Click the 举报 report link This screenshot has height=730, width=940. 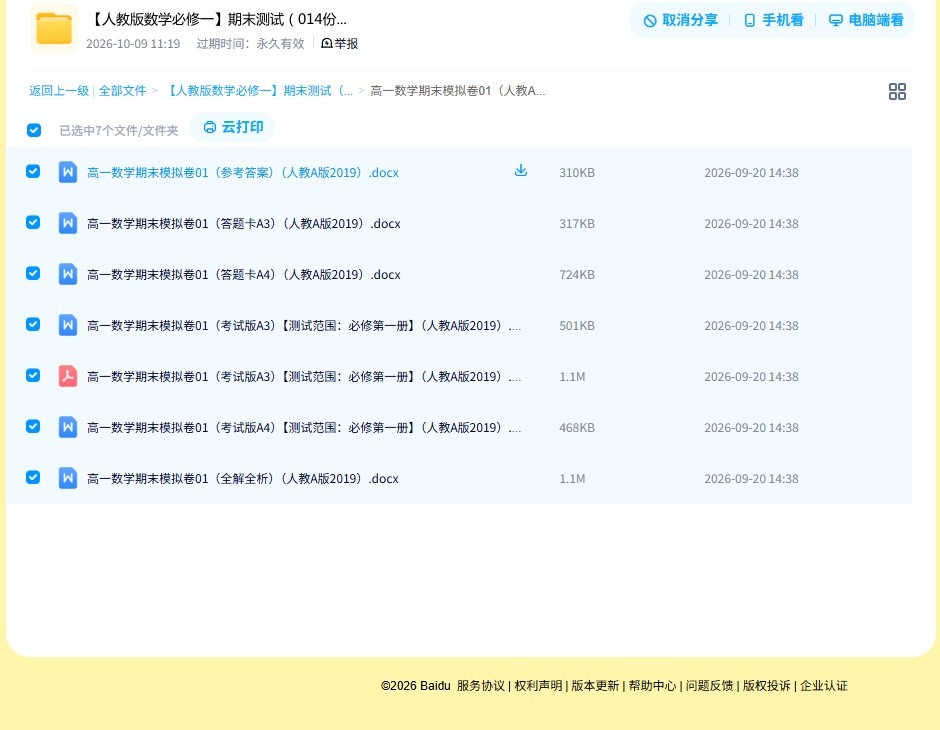[340, 43]
